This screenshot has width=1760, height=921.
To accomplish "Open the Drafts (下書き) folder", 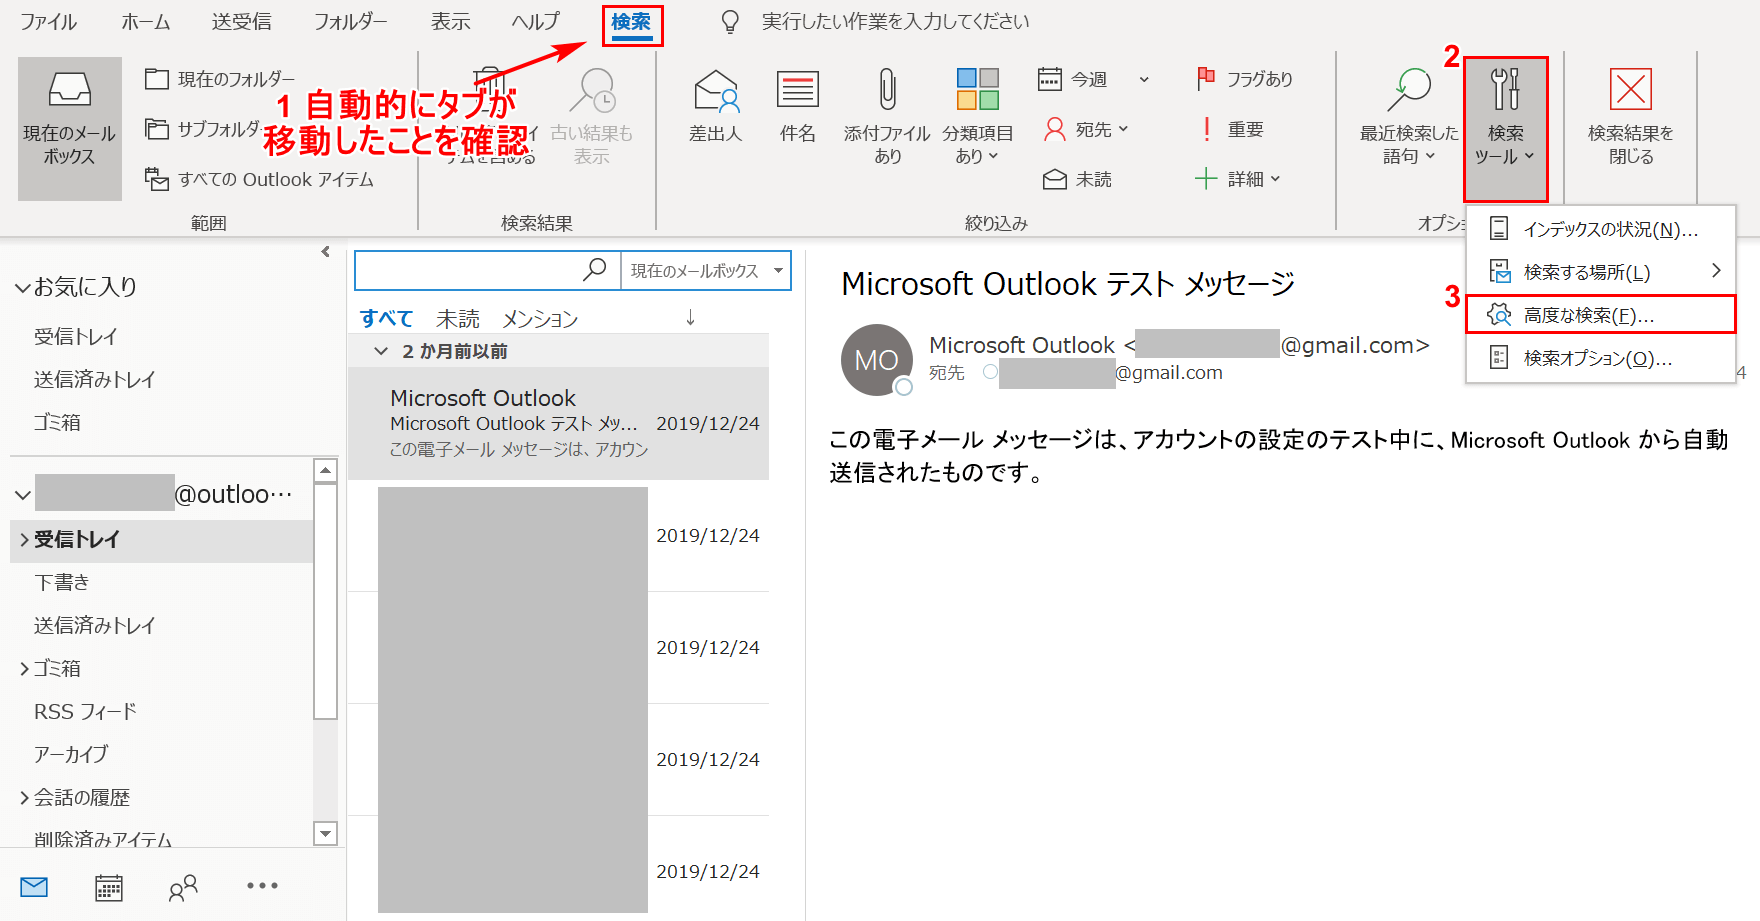I will click(x=62, y=582).
